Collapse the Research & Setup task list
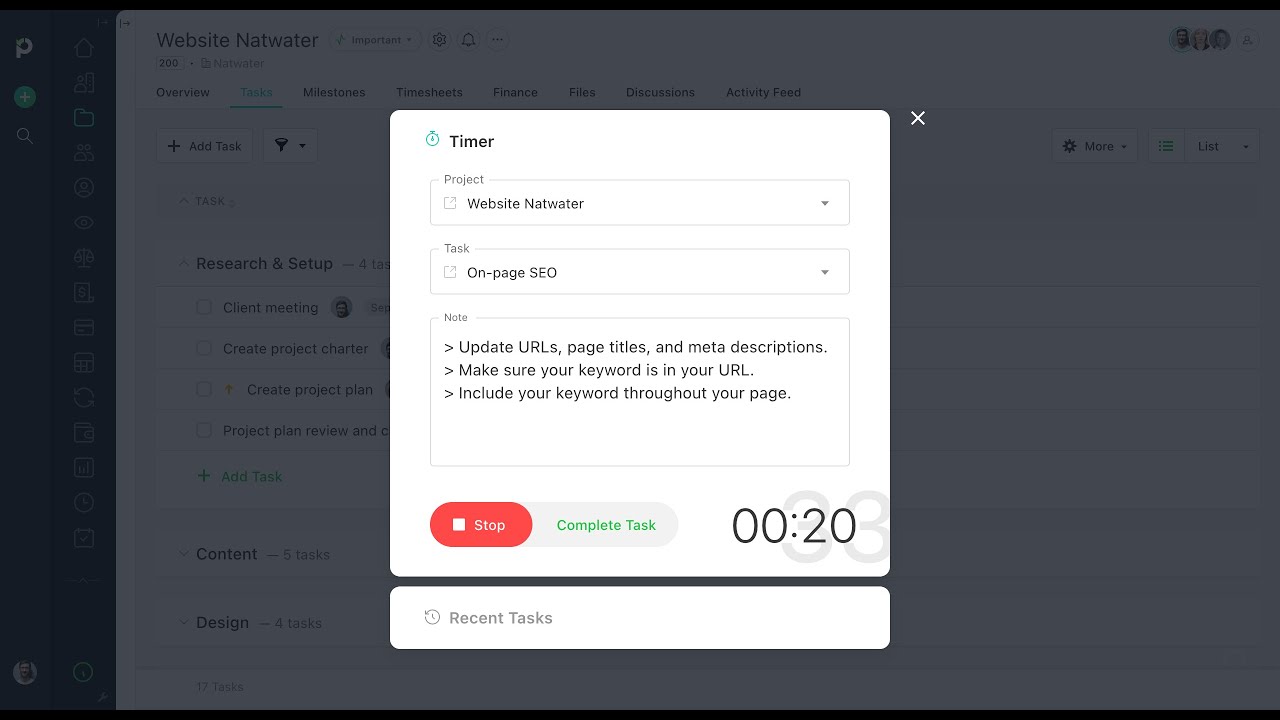 [183, 264]
